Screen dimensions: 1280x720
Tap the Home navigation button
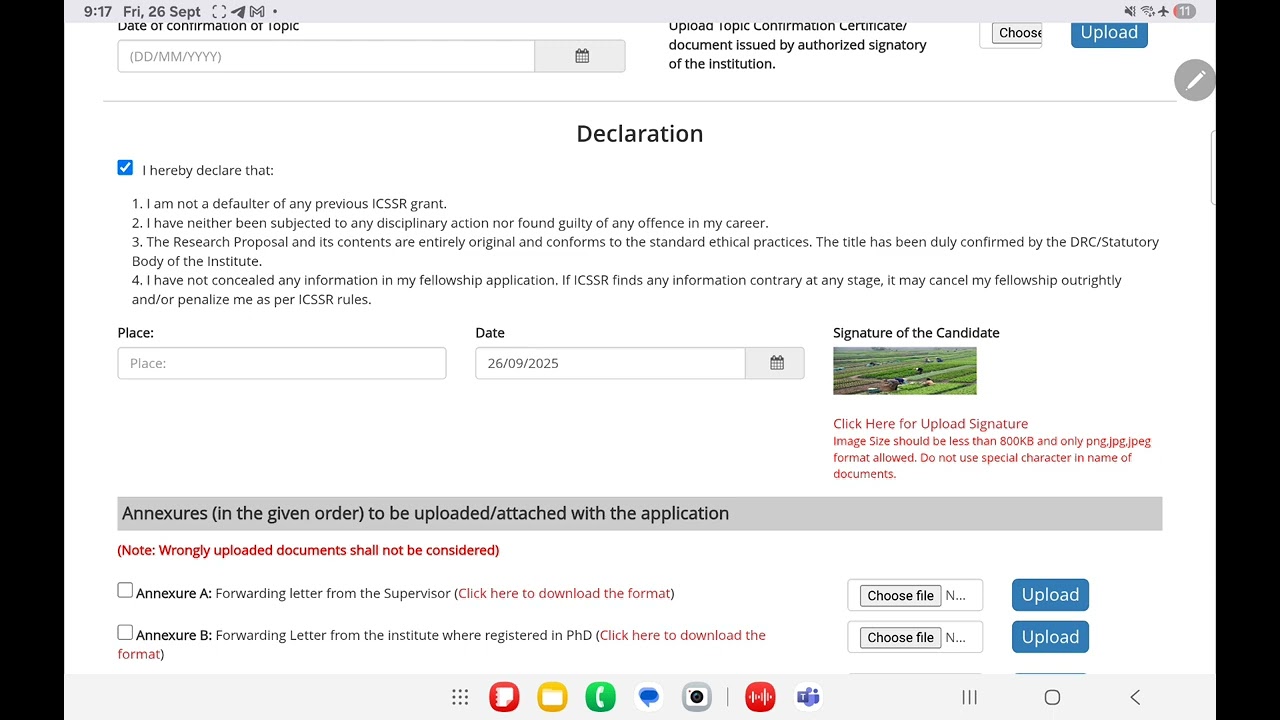tap(1052, 697)
